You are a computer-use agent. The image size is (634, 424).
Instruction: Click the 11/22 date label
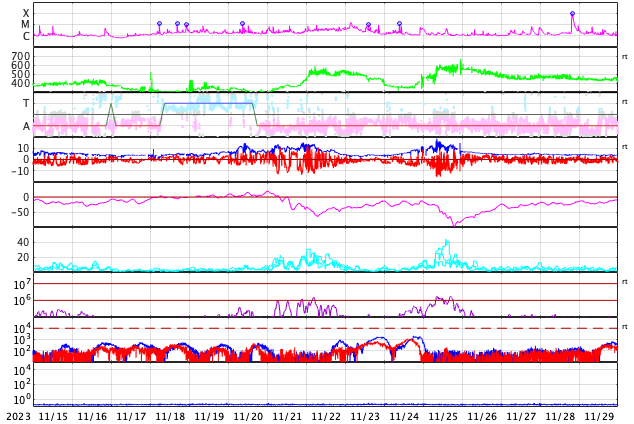click(x=326, y=417)
